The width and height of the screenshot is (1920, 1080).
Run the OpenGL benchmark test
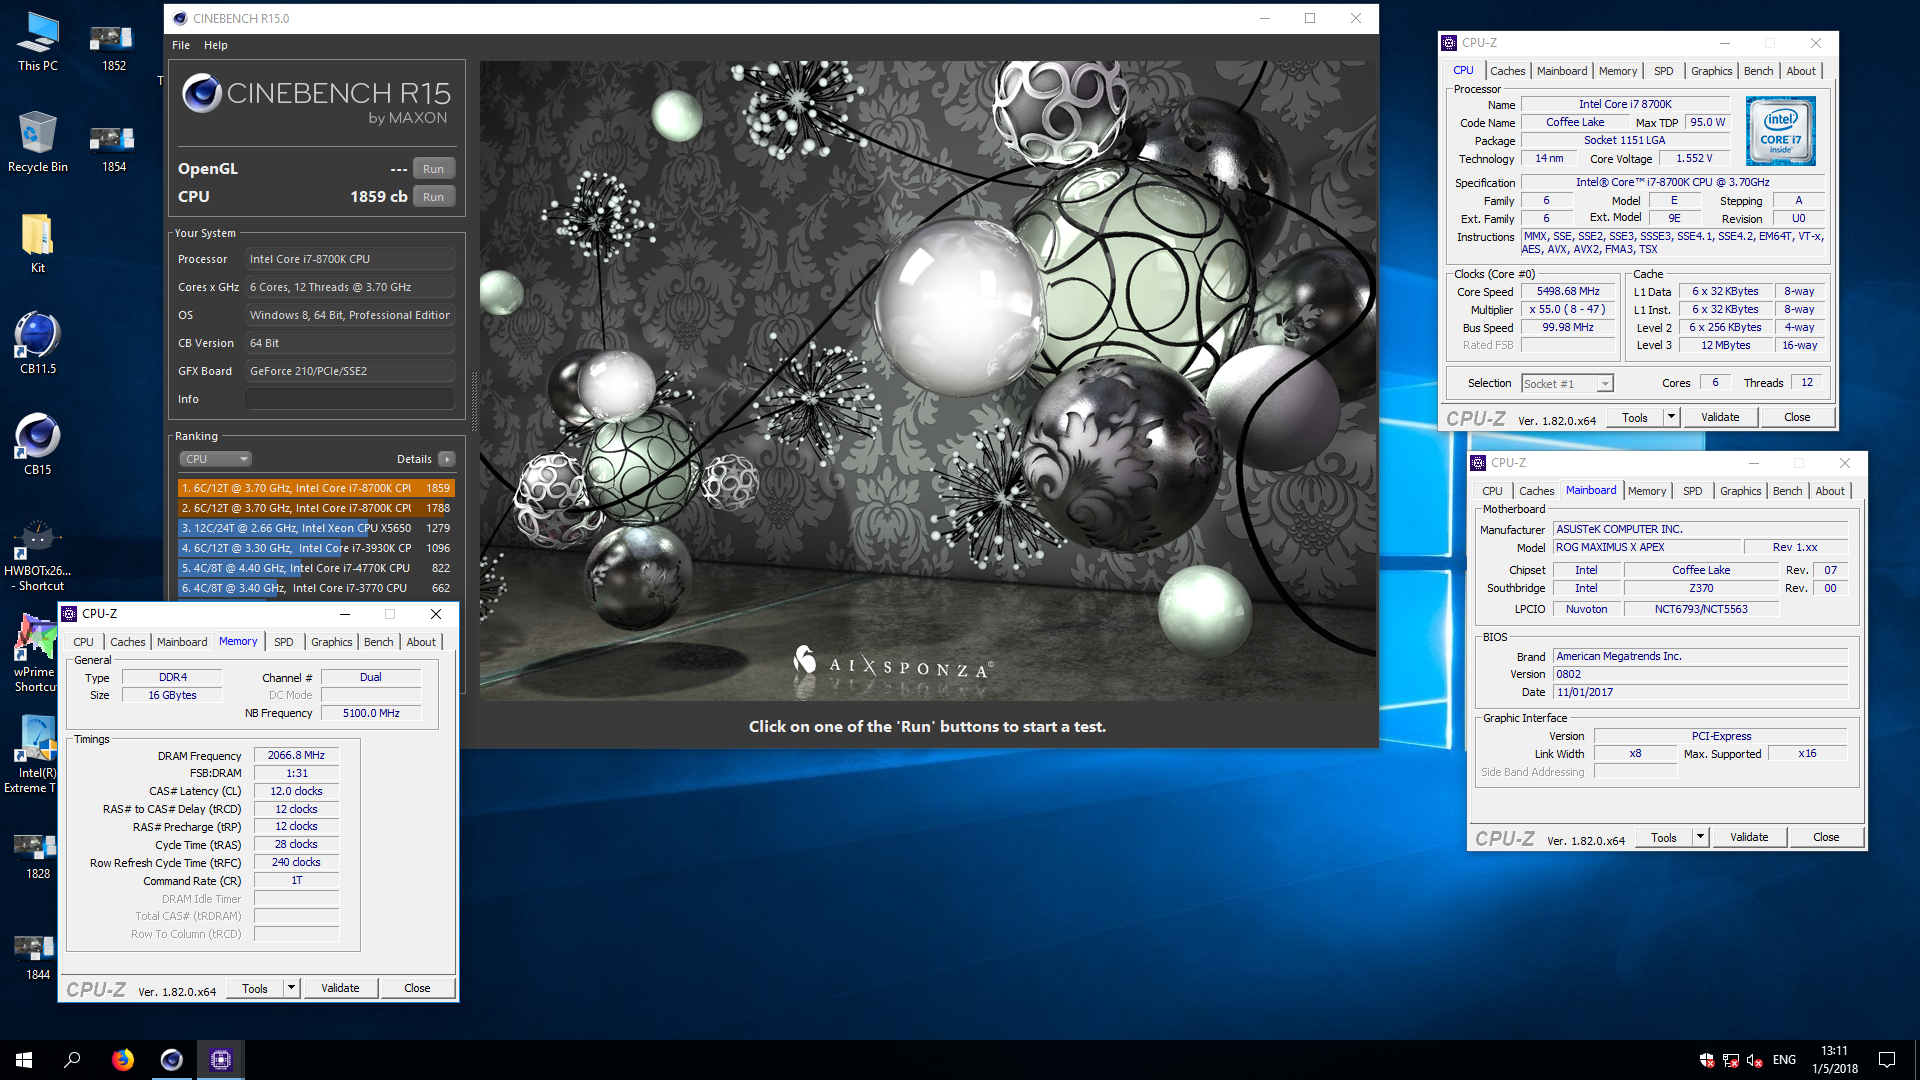433,169
